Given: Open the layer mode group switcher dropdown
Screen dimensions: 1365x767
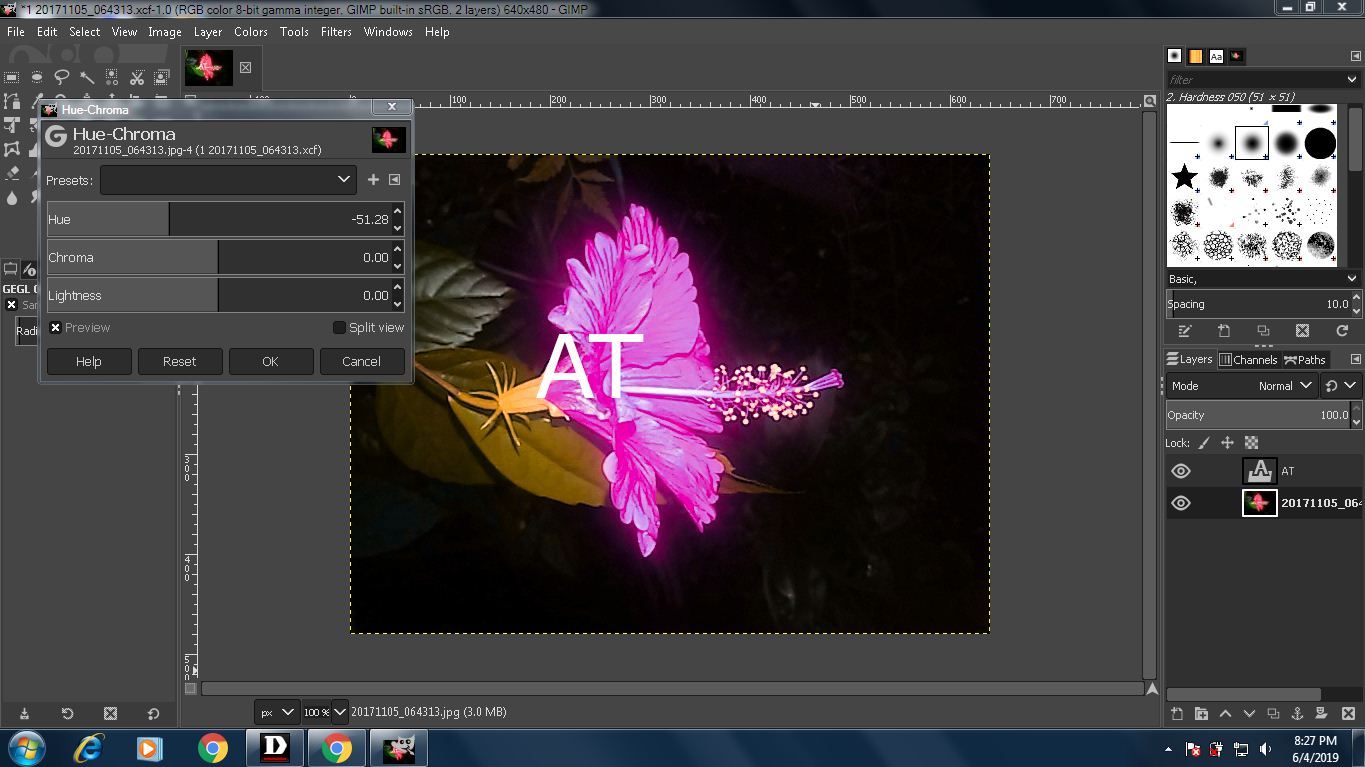Looking at the screenshot, I should point(1341,386).
